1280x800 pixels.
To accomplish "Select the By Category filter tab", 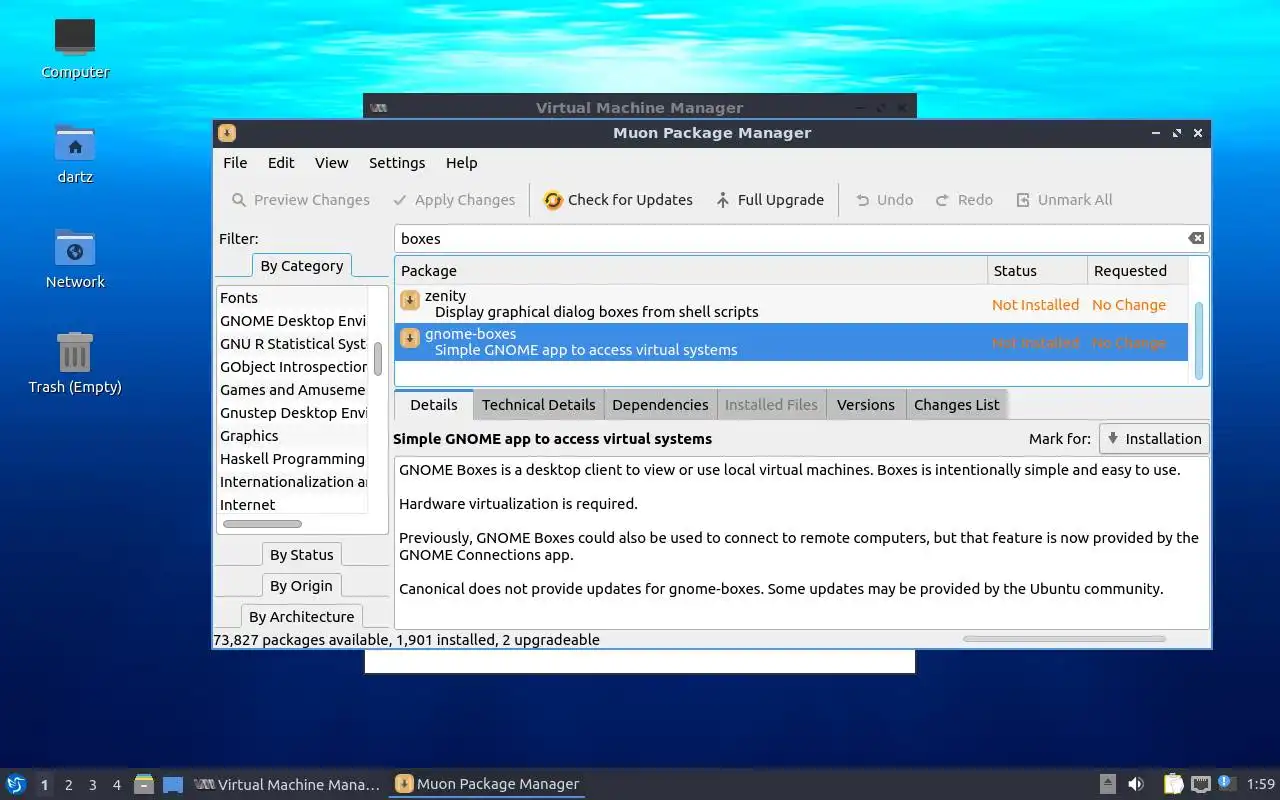I will [x=301, y=266].
